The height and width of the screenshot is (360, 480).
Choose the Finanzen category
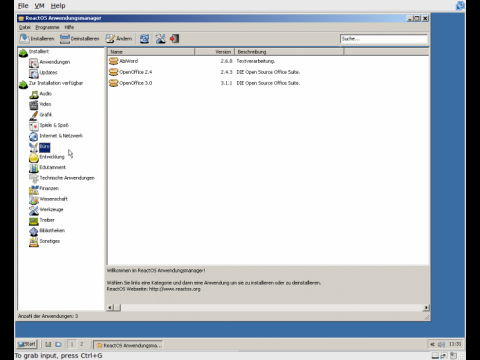click(x=49, y=188)
